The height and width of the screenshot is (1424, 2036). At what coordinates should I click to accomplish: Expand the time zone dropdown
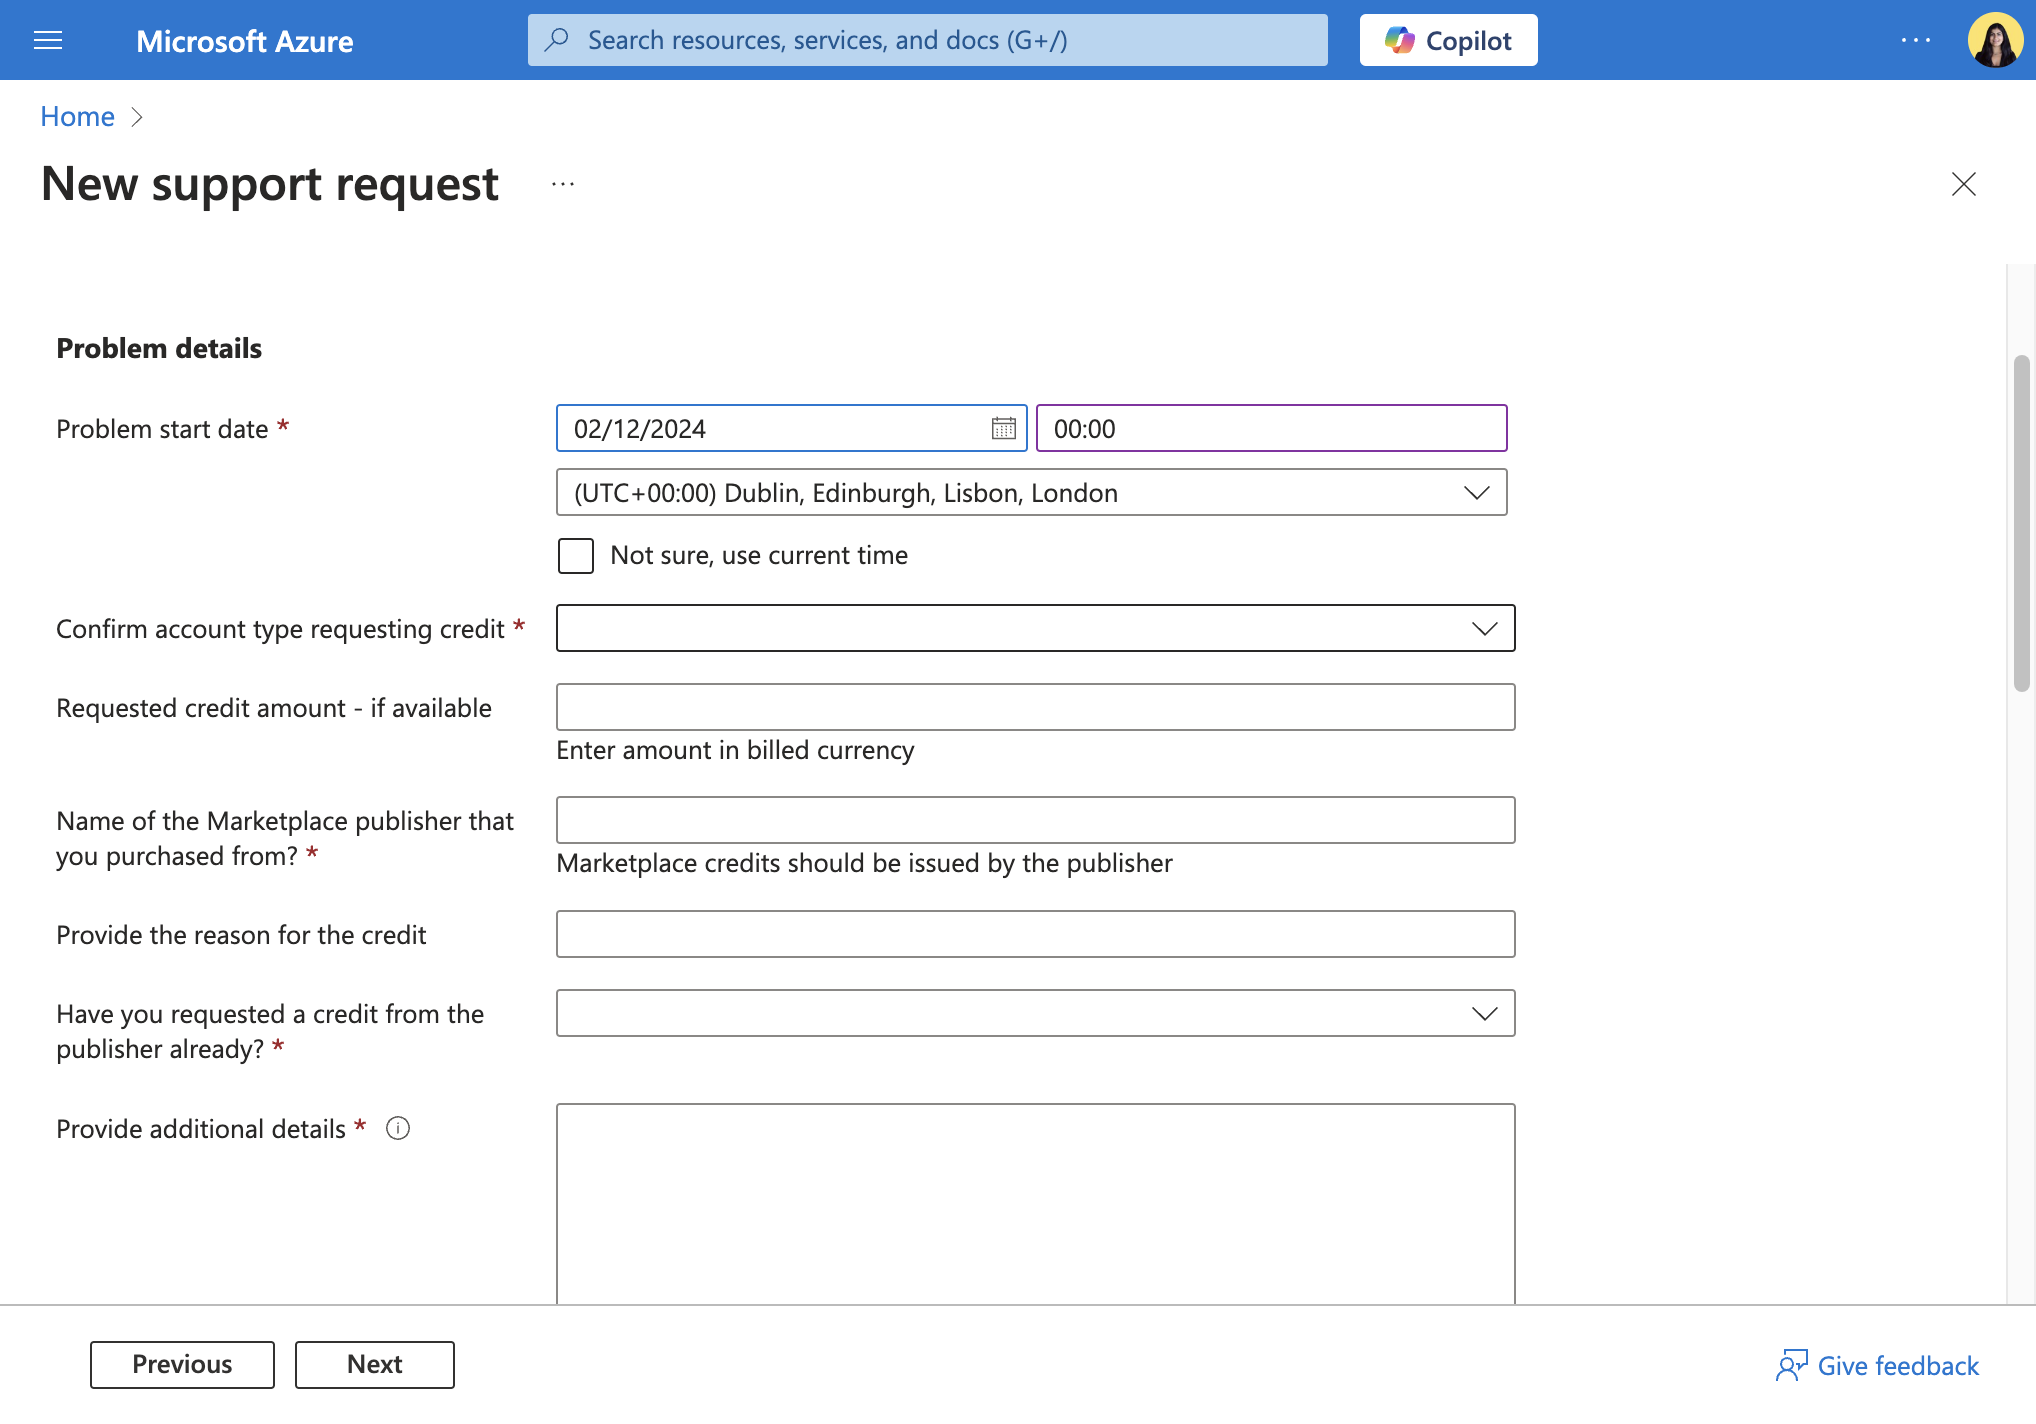pyautogui.click(x=1031, y=492)
